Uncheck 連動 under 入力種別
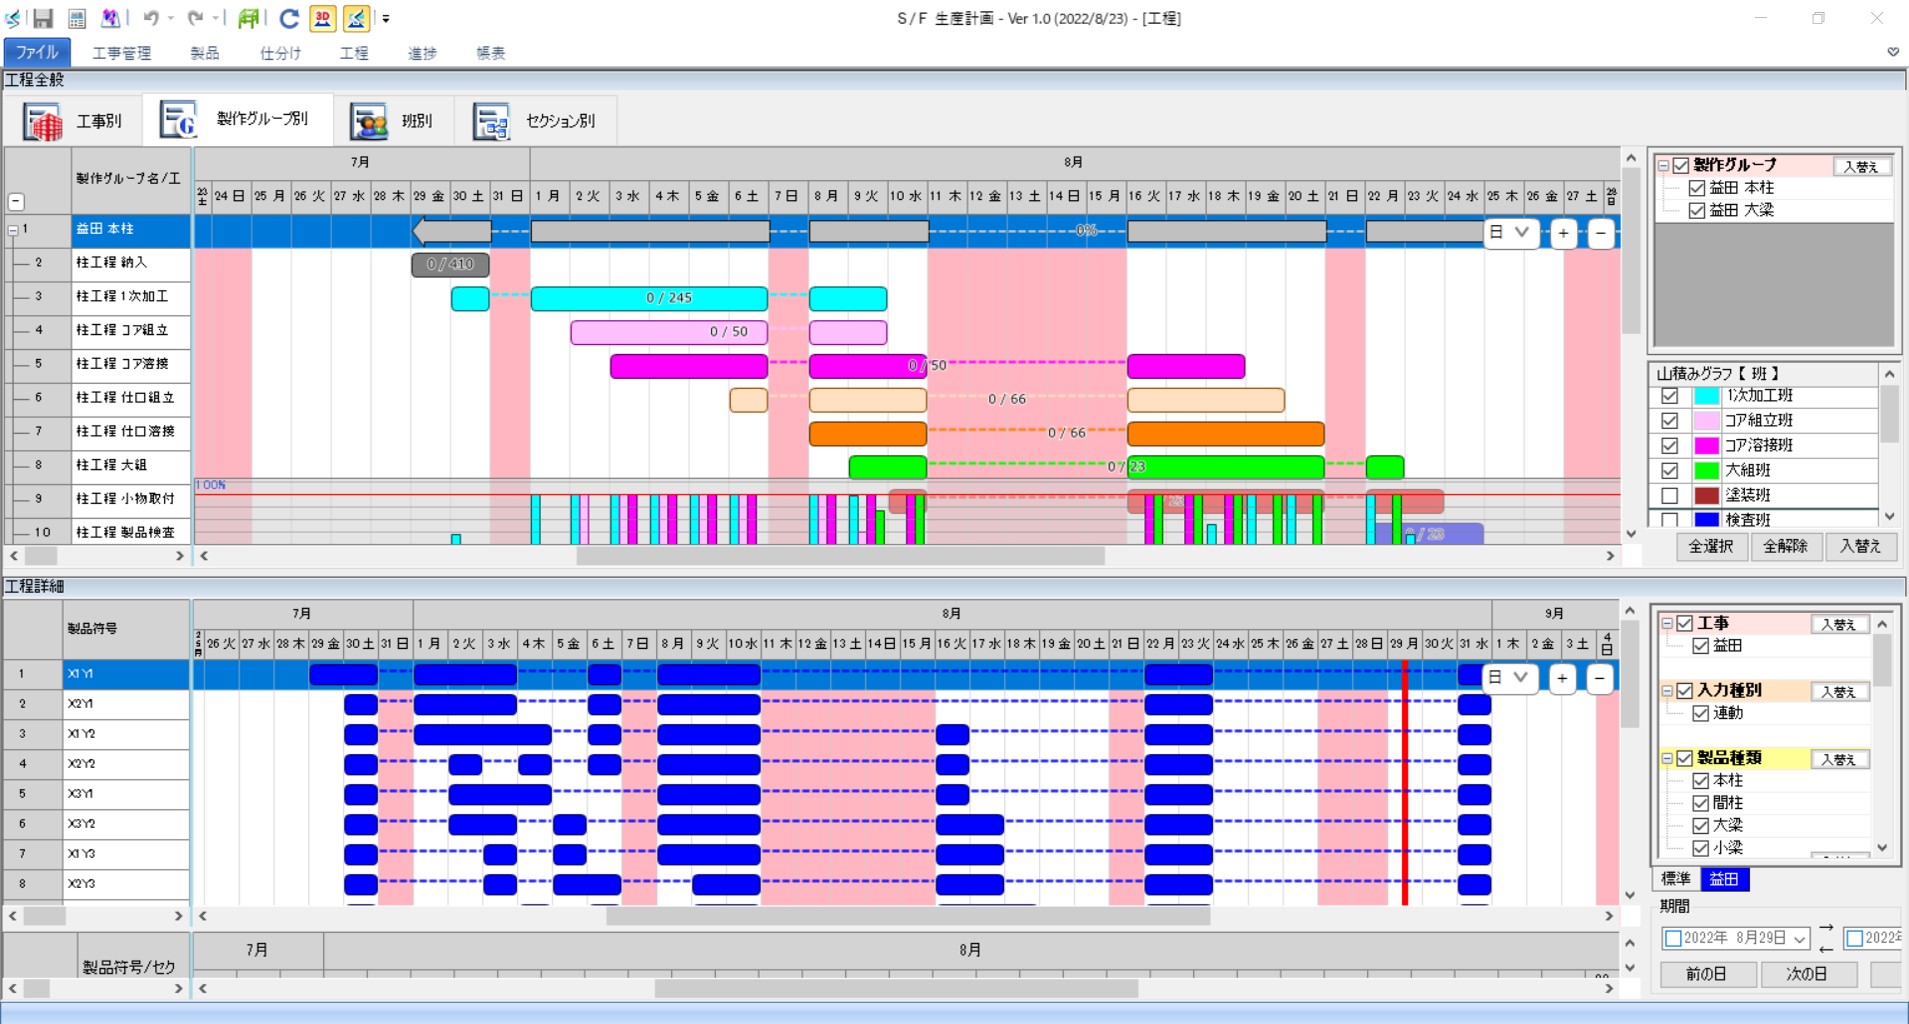 (1700, 713)
